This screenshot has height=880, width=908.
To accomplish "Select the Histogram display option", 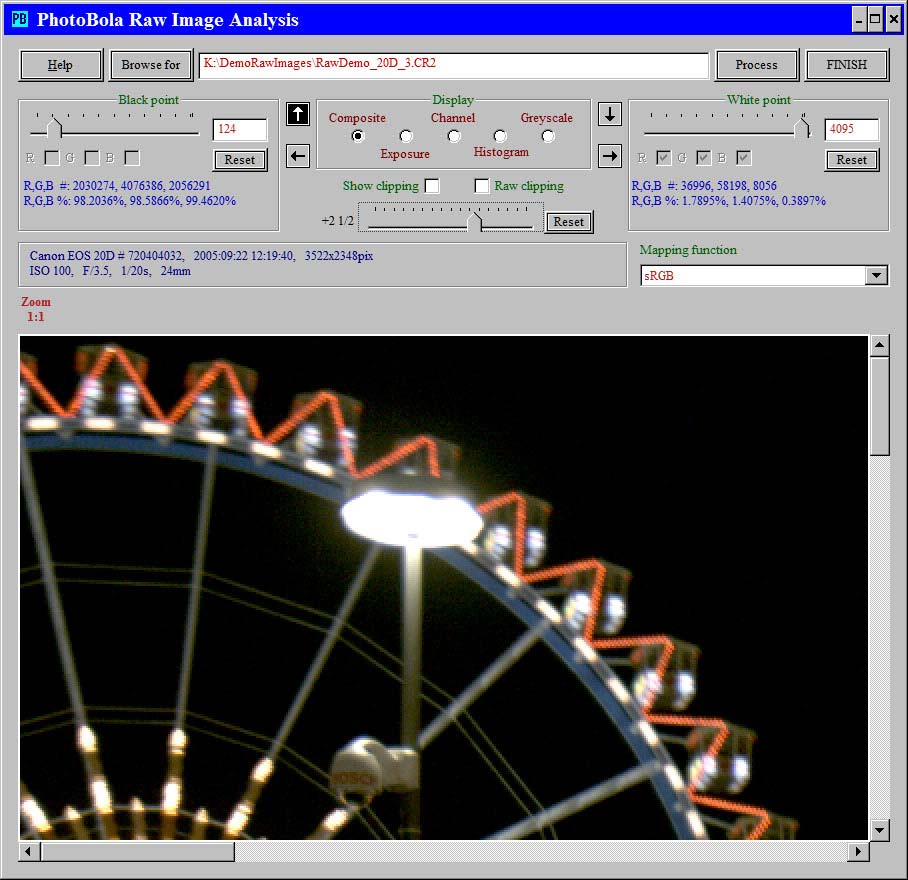I will click(500, 136).
